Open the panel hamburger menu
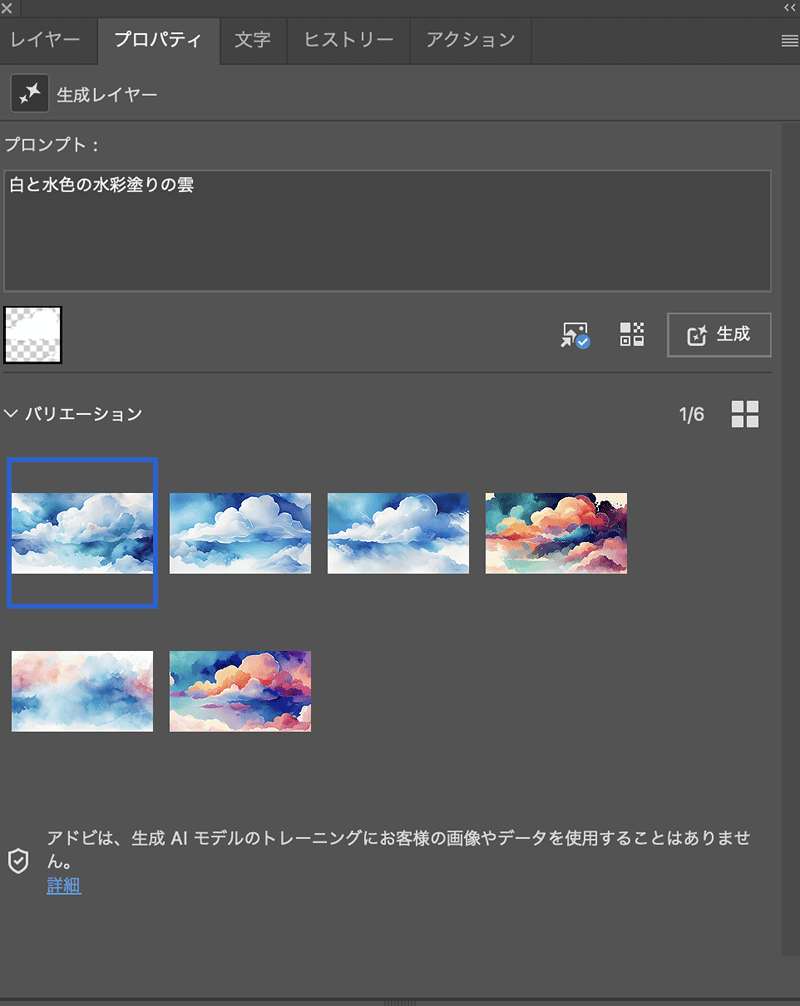This screenshot has width=800, height=1006. click(789, 41)
